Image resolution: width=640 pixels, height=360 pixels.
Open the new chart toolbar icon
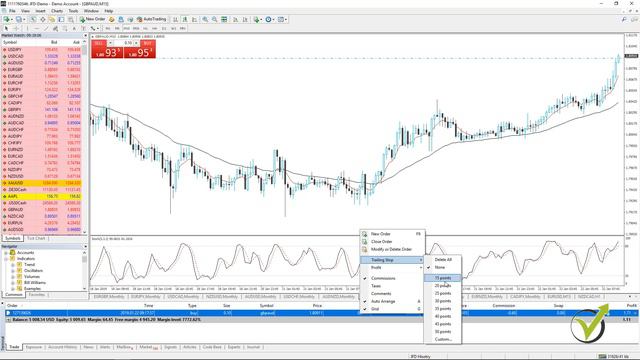pyautogui.click(x=7, y=19)
